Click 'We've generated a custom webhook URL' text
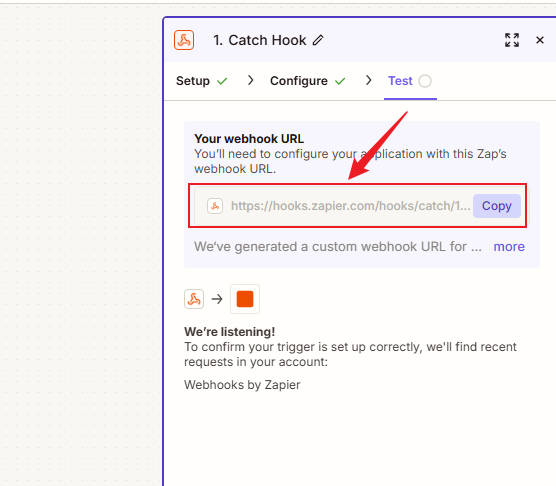556x486 pixels. (x=338, y=247)
